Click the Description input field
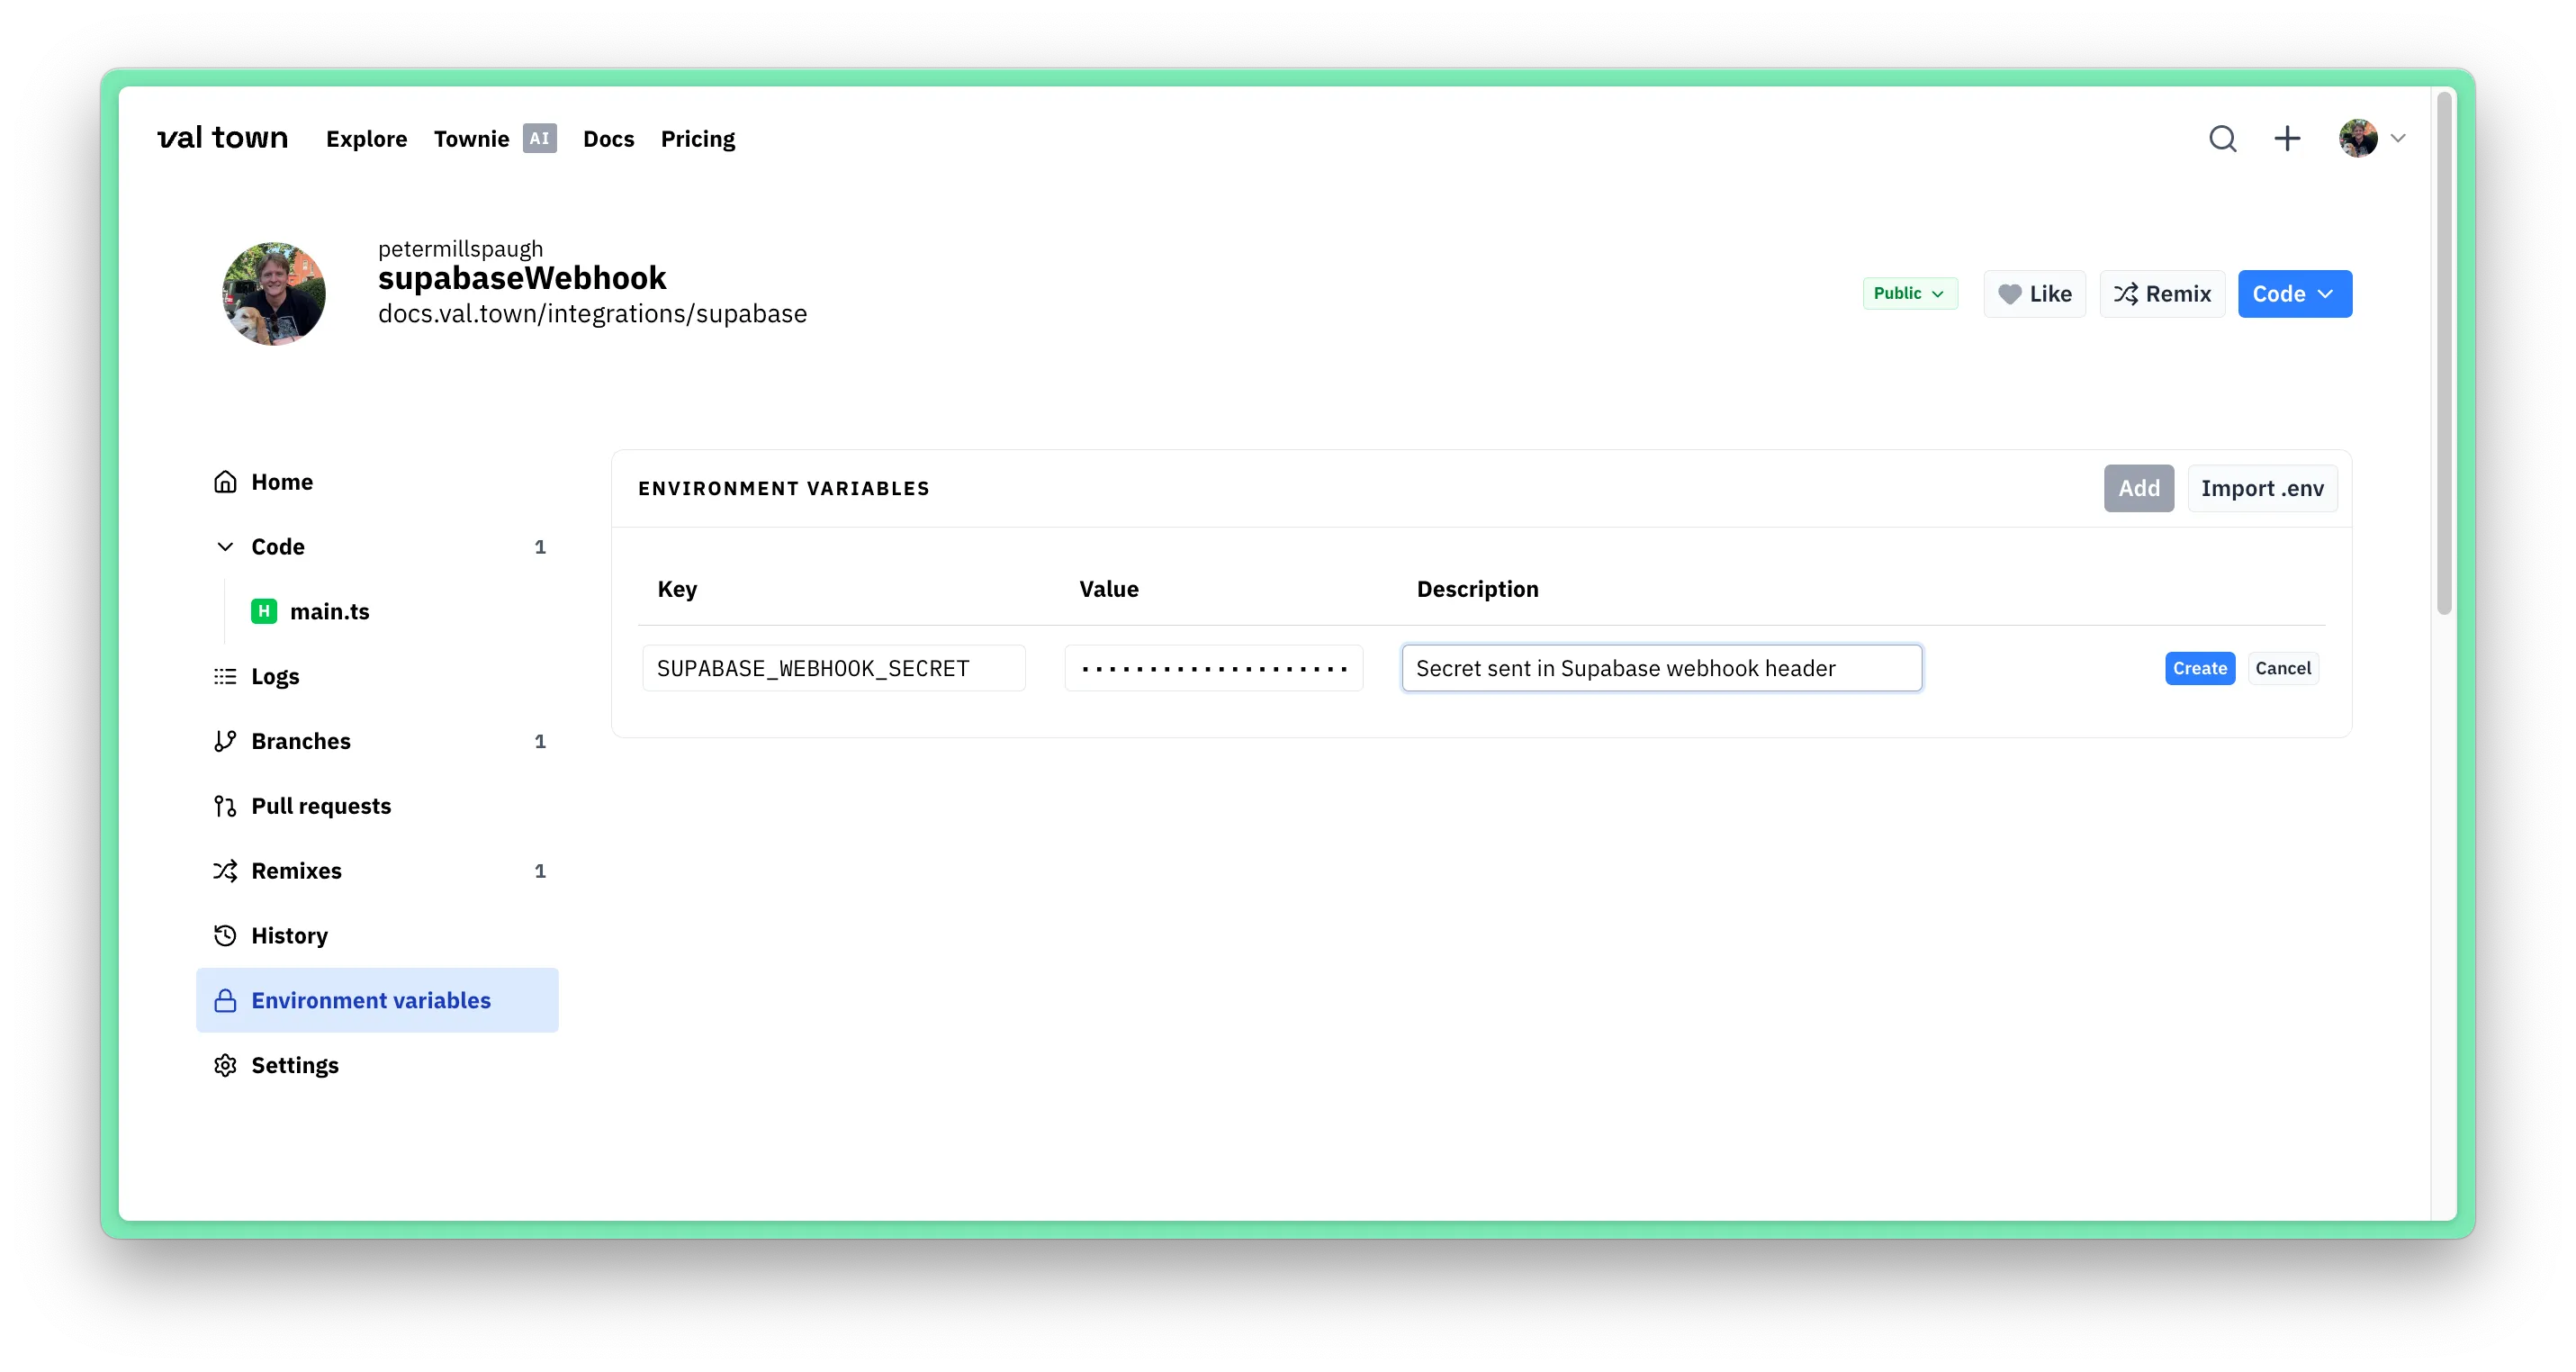The width and height of the screenshot is (2576, 1372). 1660,668
